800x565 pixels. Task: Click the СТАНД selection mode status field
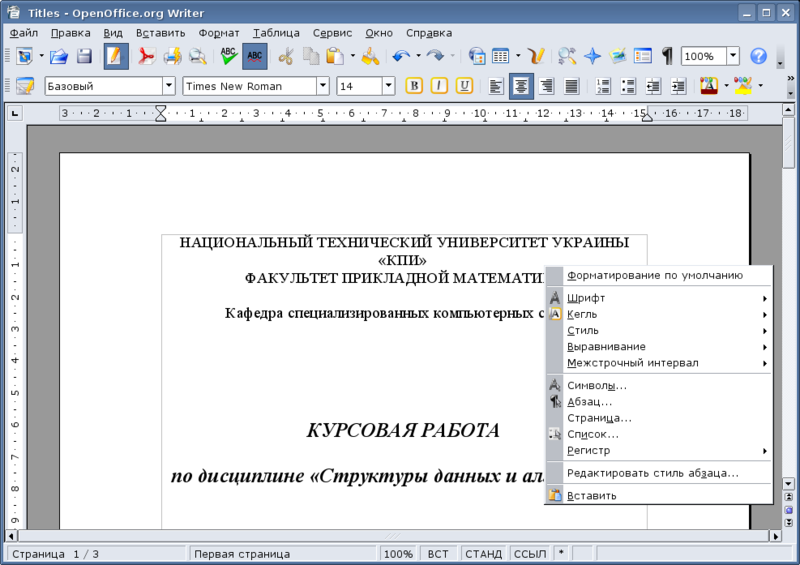pos(483,554)
